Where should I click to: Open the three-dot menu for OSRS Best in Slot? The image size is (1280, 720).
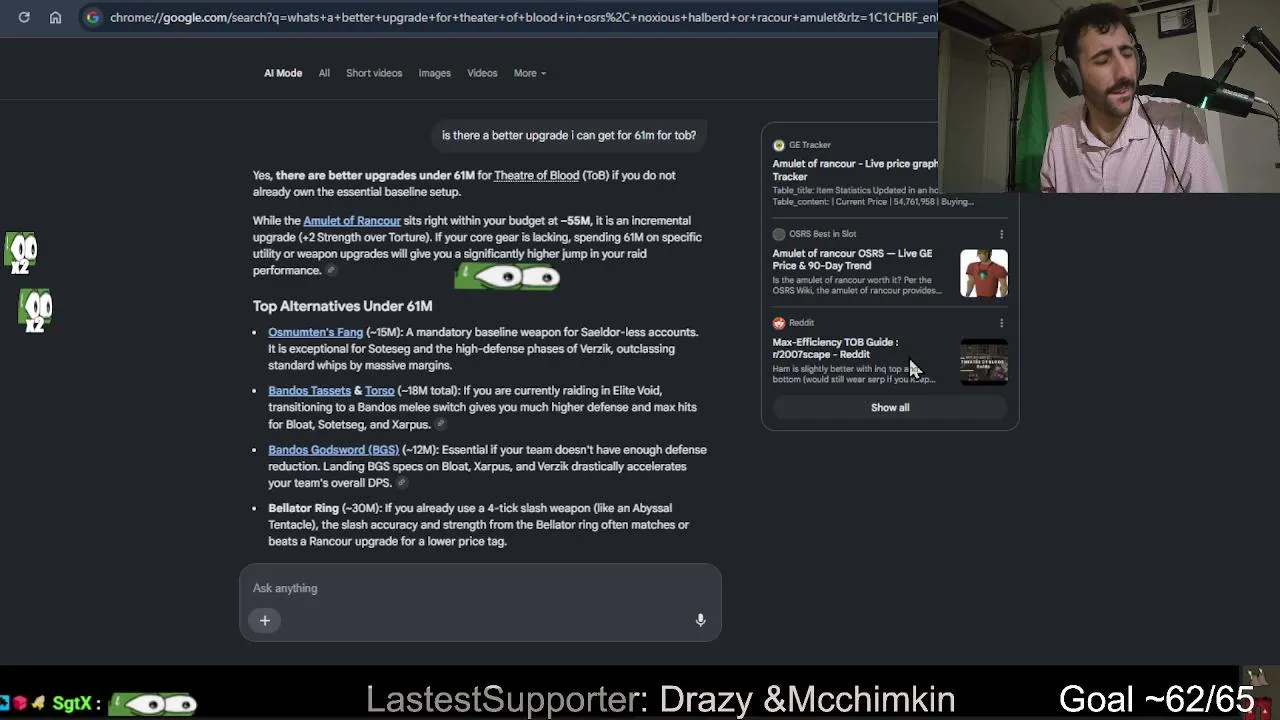(1001, 234)
